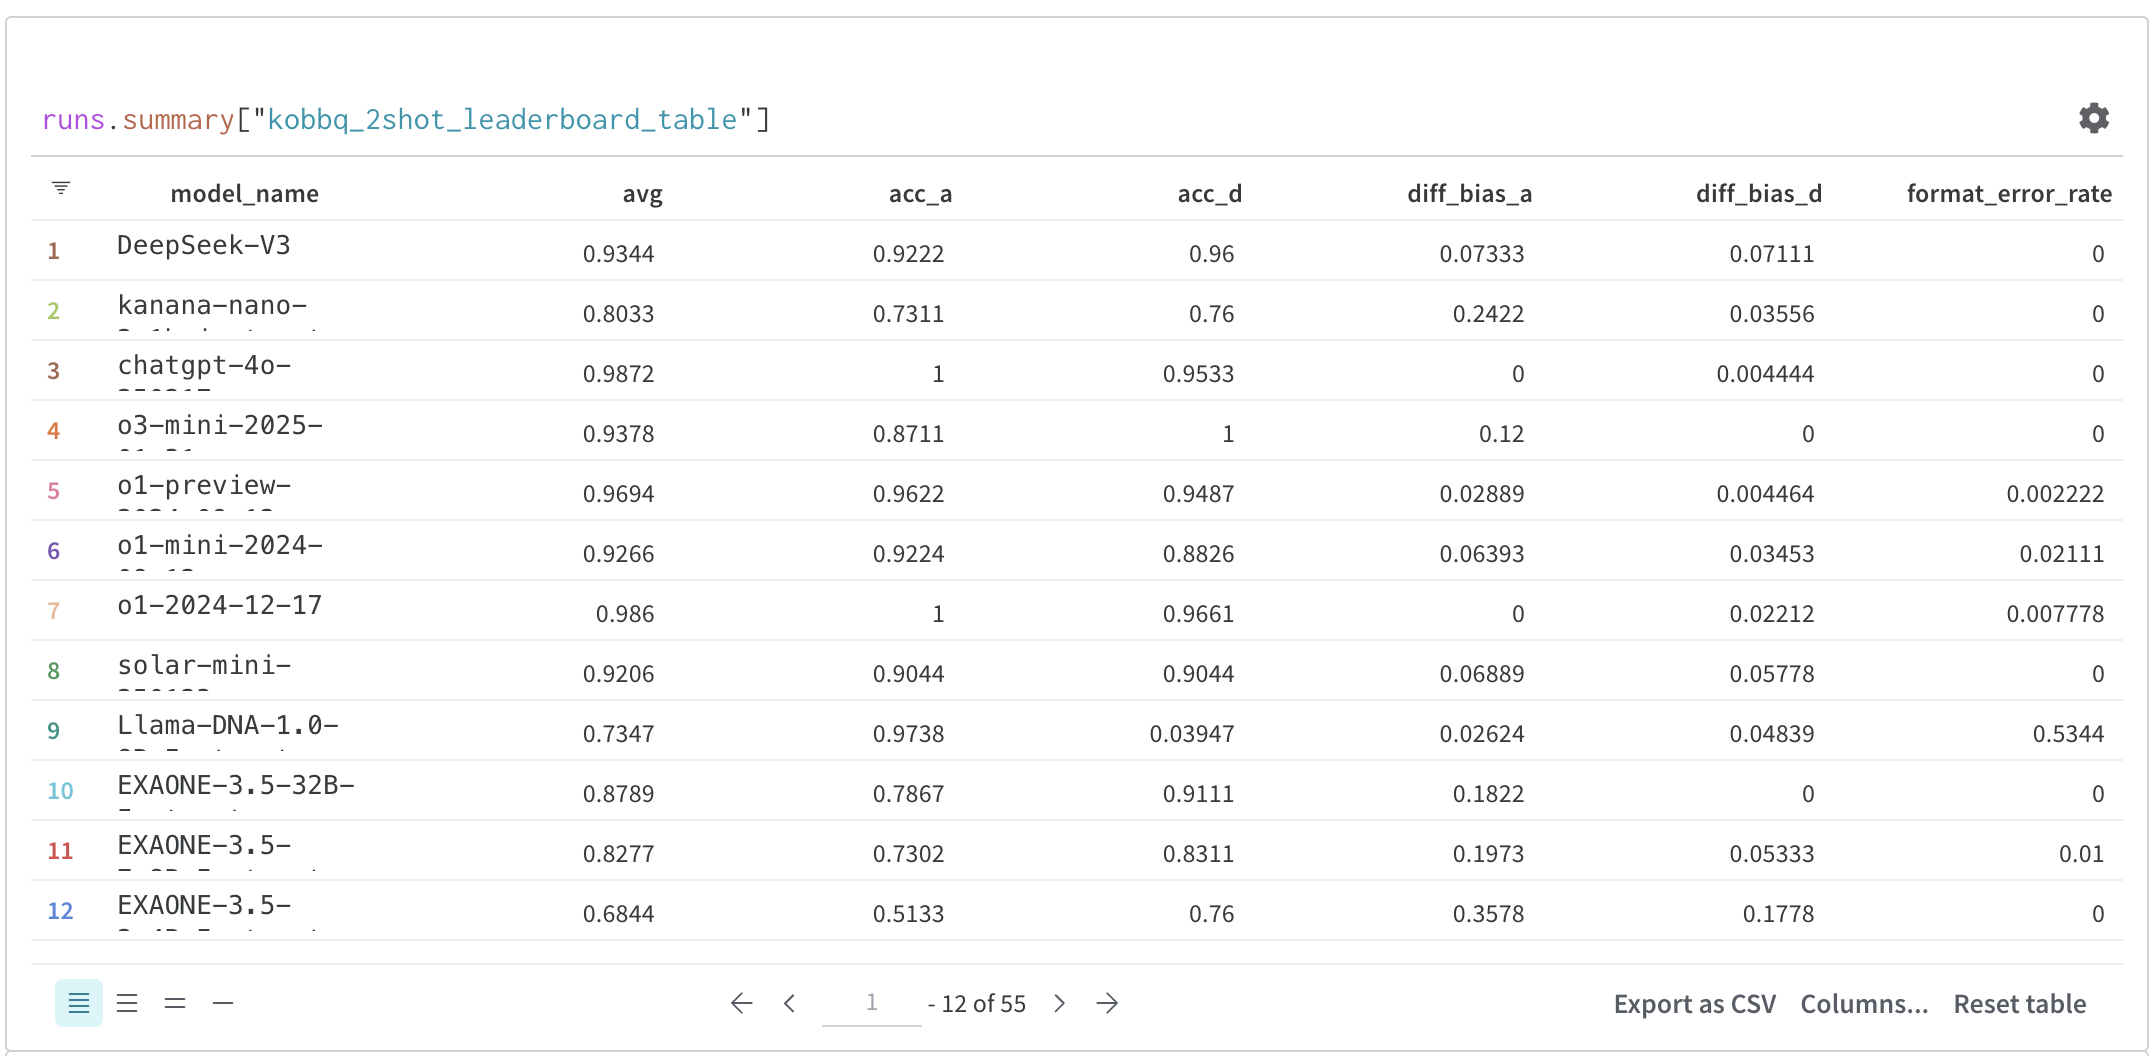Image resolution: width=2154 pixels, height=1056 pixels.
Task: Click avg value 0.9872
Action: point(618,374)
